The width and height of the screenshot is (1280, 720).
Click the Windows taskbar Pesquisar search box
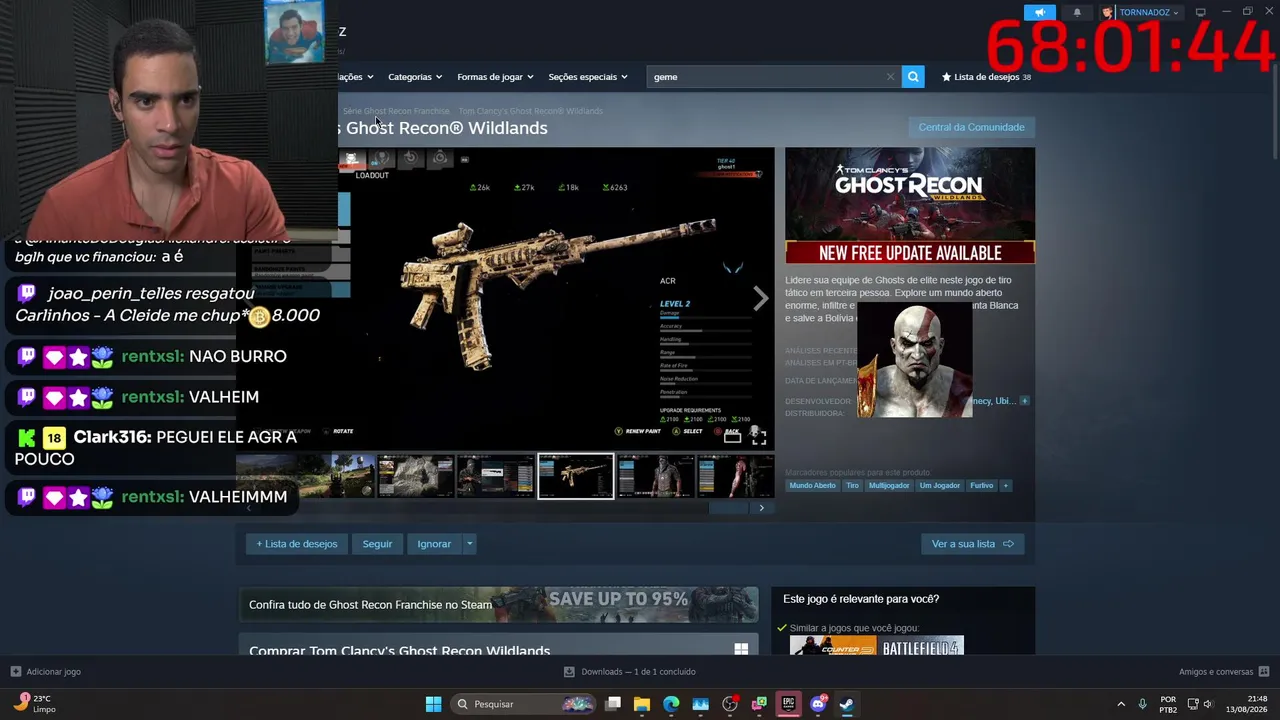[x=524, y=704]
